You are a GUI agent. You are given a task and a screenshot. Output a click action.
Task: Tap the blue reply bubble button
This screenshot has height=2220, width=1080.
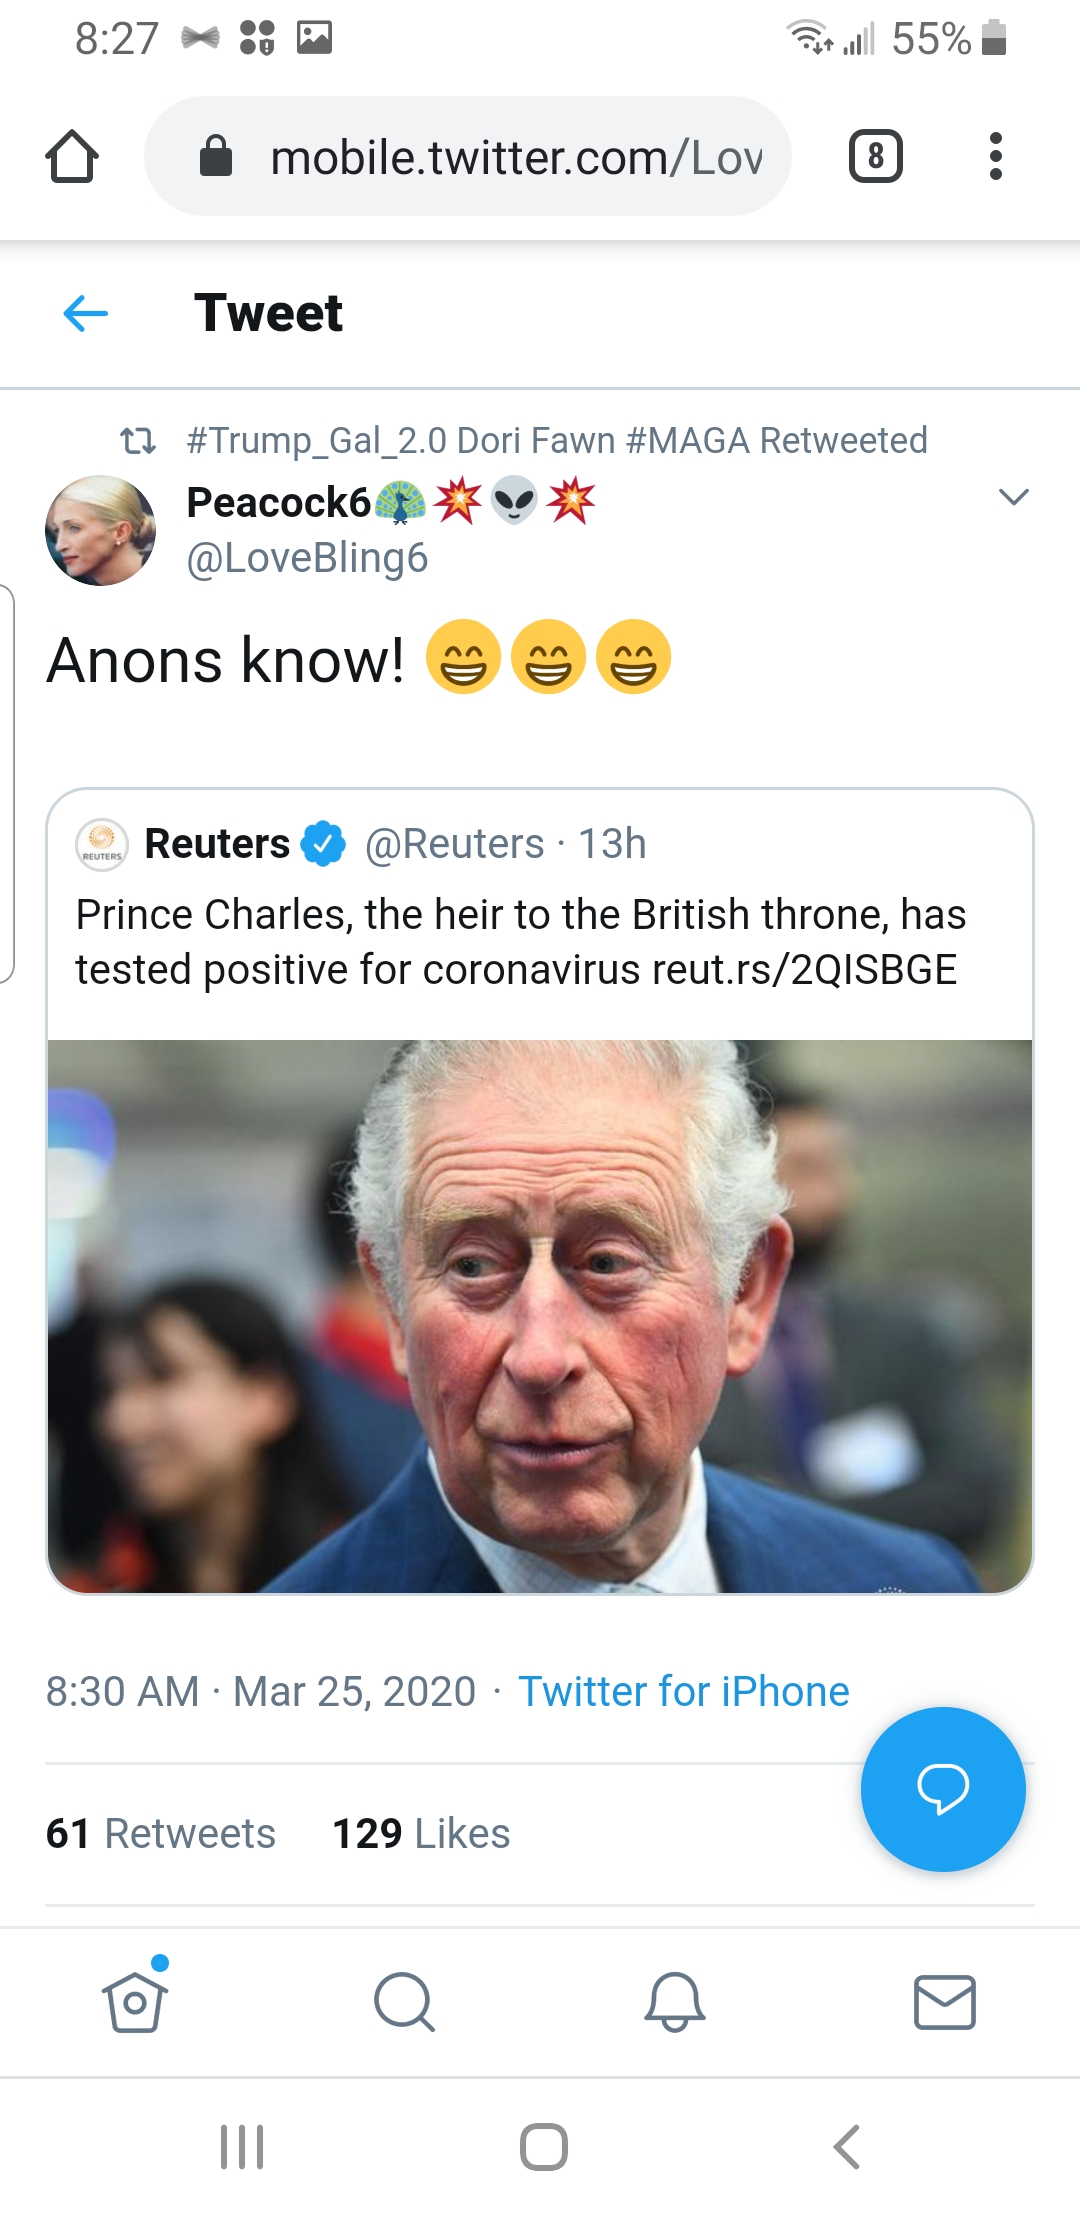click(942, 1788)
